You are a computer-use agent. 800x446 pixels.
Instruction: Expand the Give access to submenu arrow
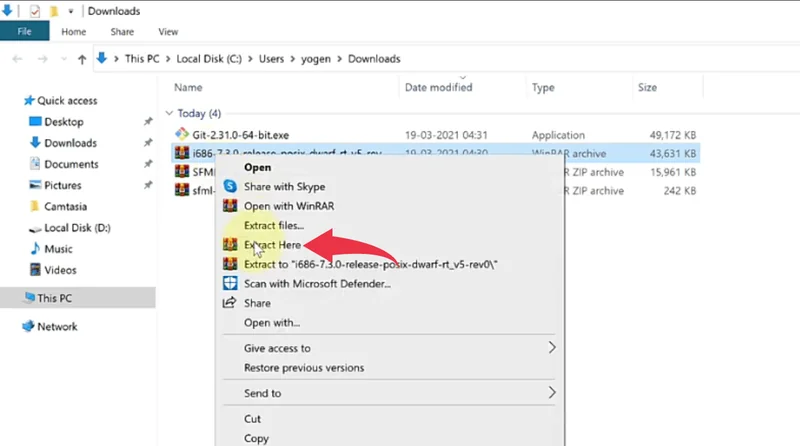pyautogui.click(x=551, y=348)
